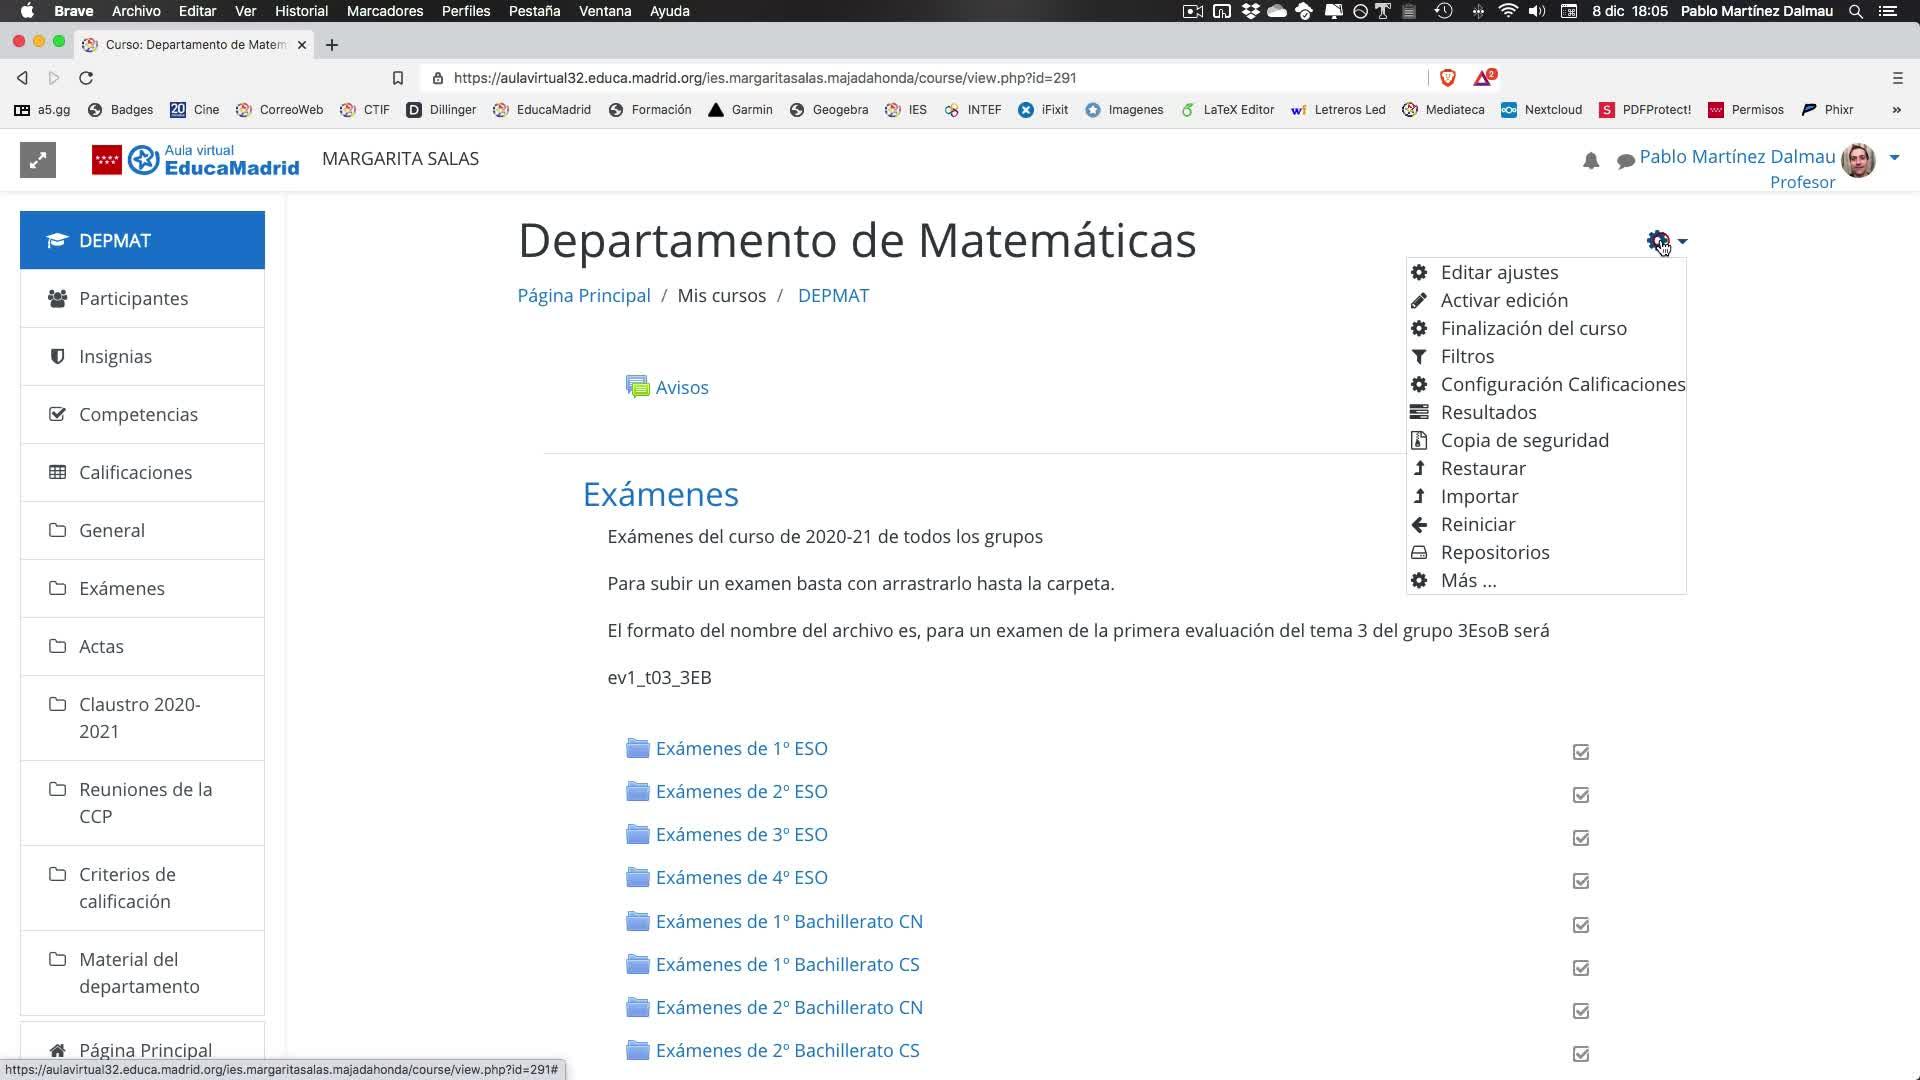Image resolution: width=1920 pixels, height=1080 pixels.
Task: Click the bookmark icon in address bar
Action: (397, 78)
